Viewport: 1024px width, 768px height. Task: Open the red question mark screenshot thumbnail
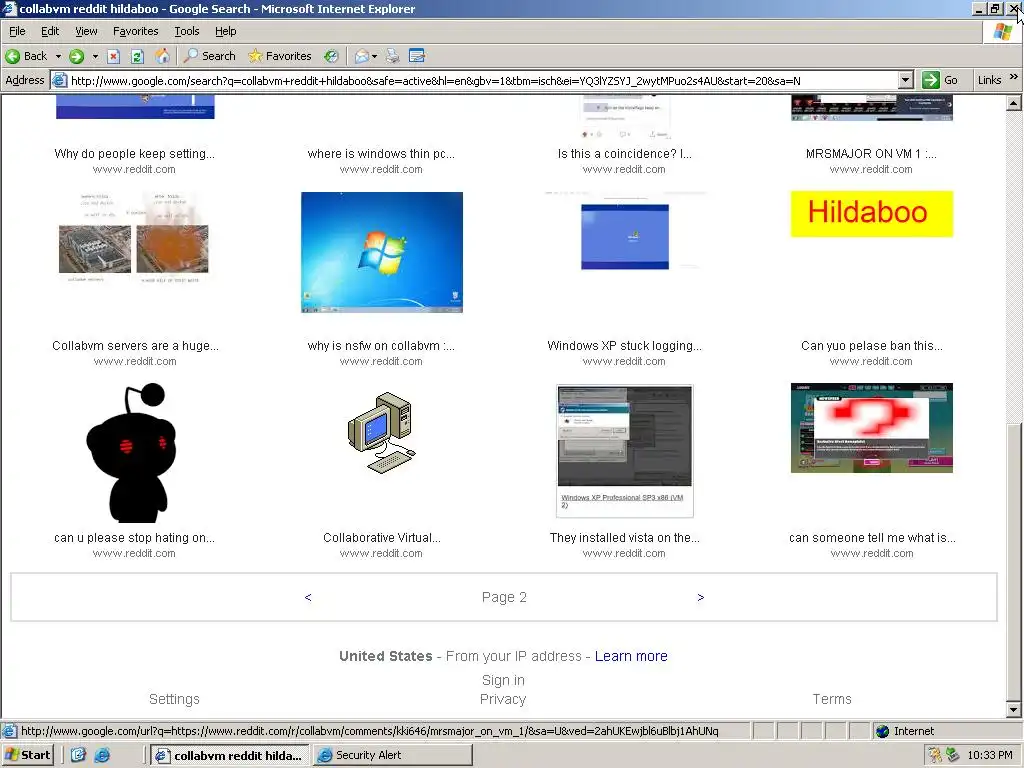(x=872, y=428)
